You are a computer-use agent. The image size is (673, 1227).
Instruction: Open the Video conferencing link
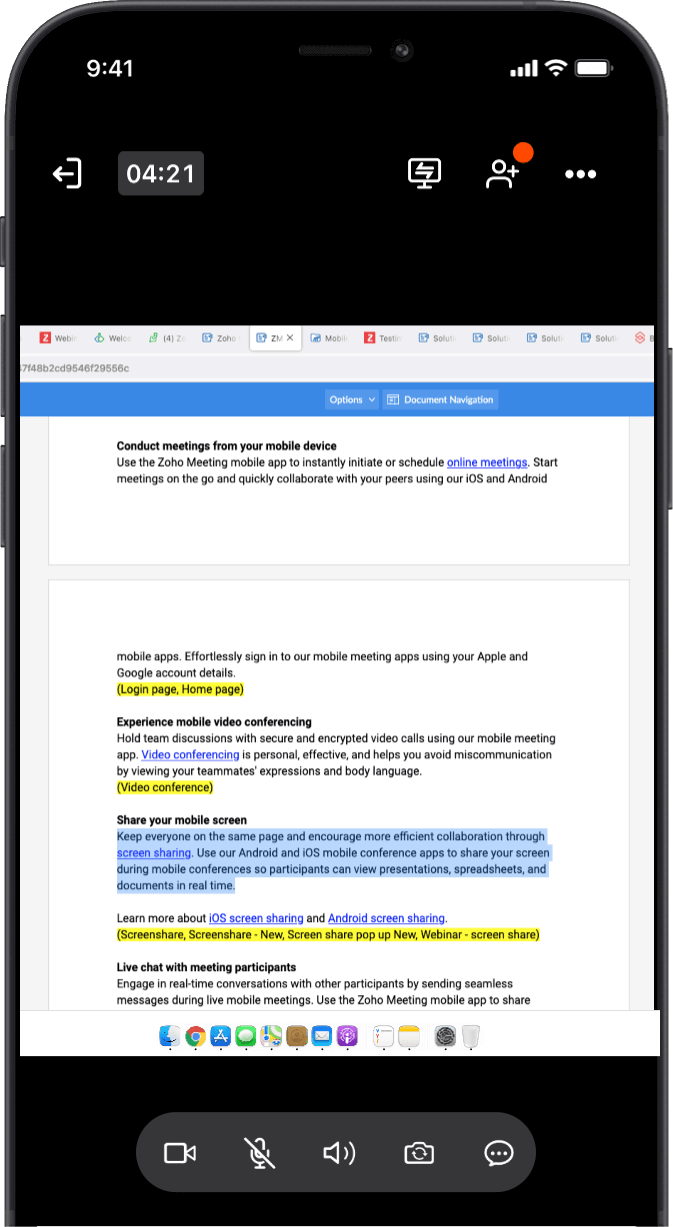[x=190, y=754]
